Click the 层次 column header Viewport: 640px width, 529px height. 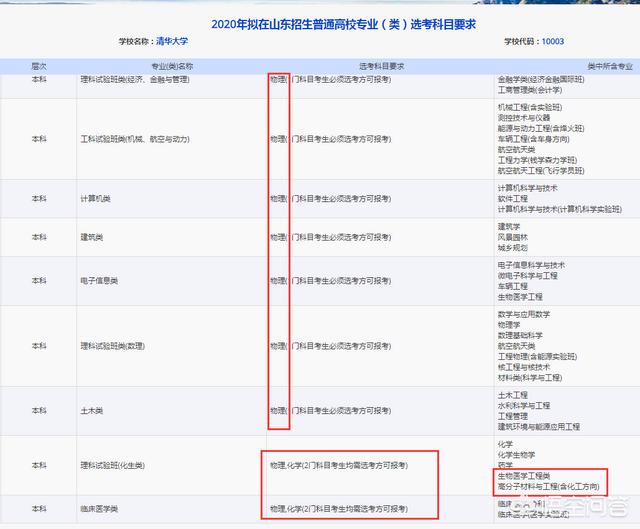pyautogui.click(x=39, y=66)
